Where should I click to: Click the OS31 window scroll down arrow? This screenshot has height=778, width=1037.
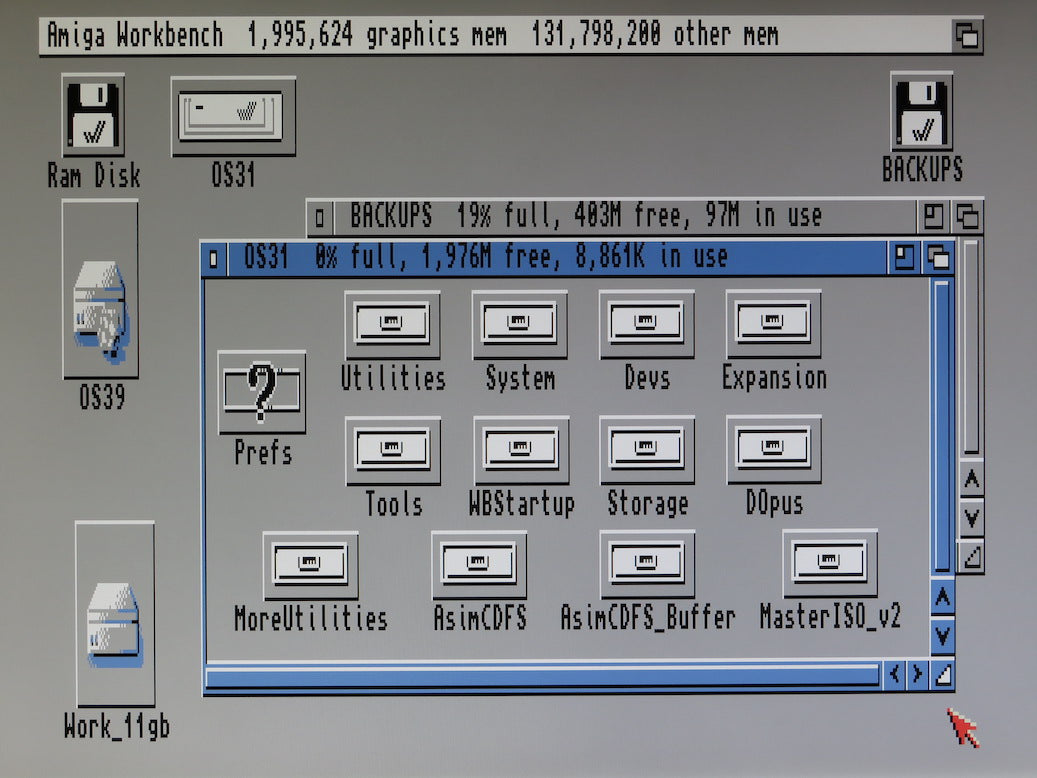coord(942,636)
